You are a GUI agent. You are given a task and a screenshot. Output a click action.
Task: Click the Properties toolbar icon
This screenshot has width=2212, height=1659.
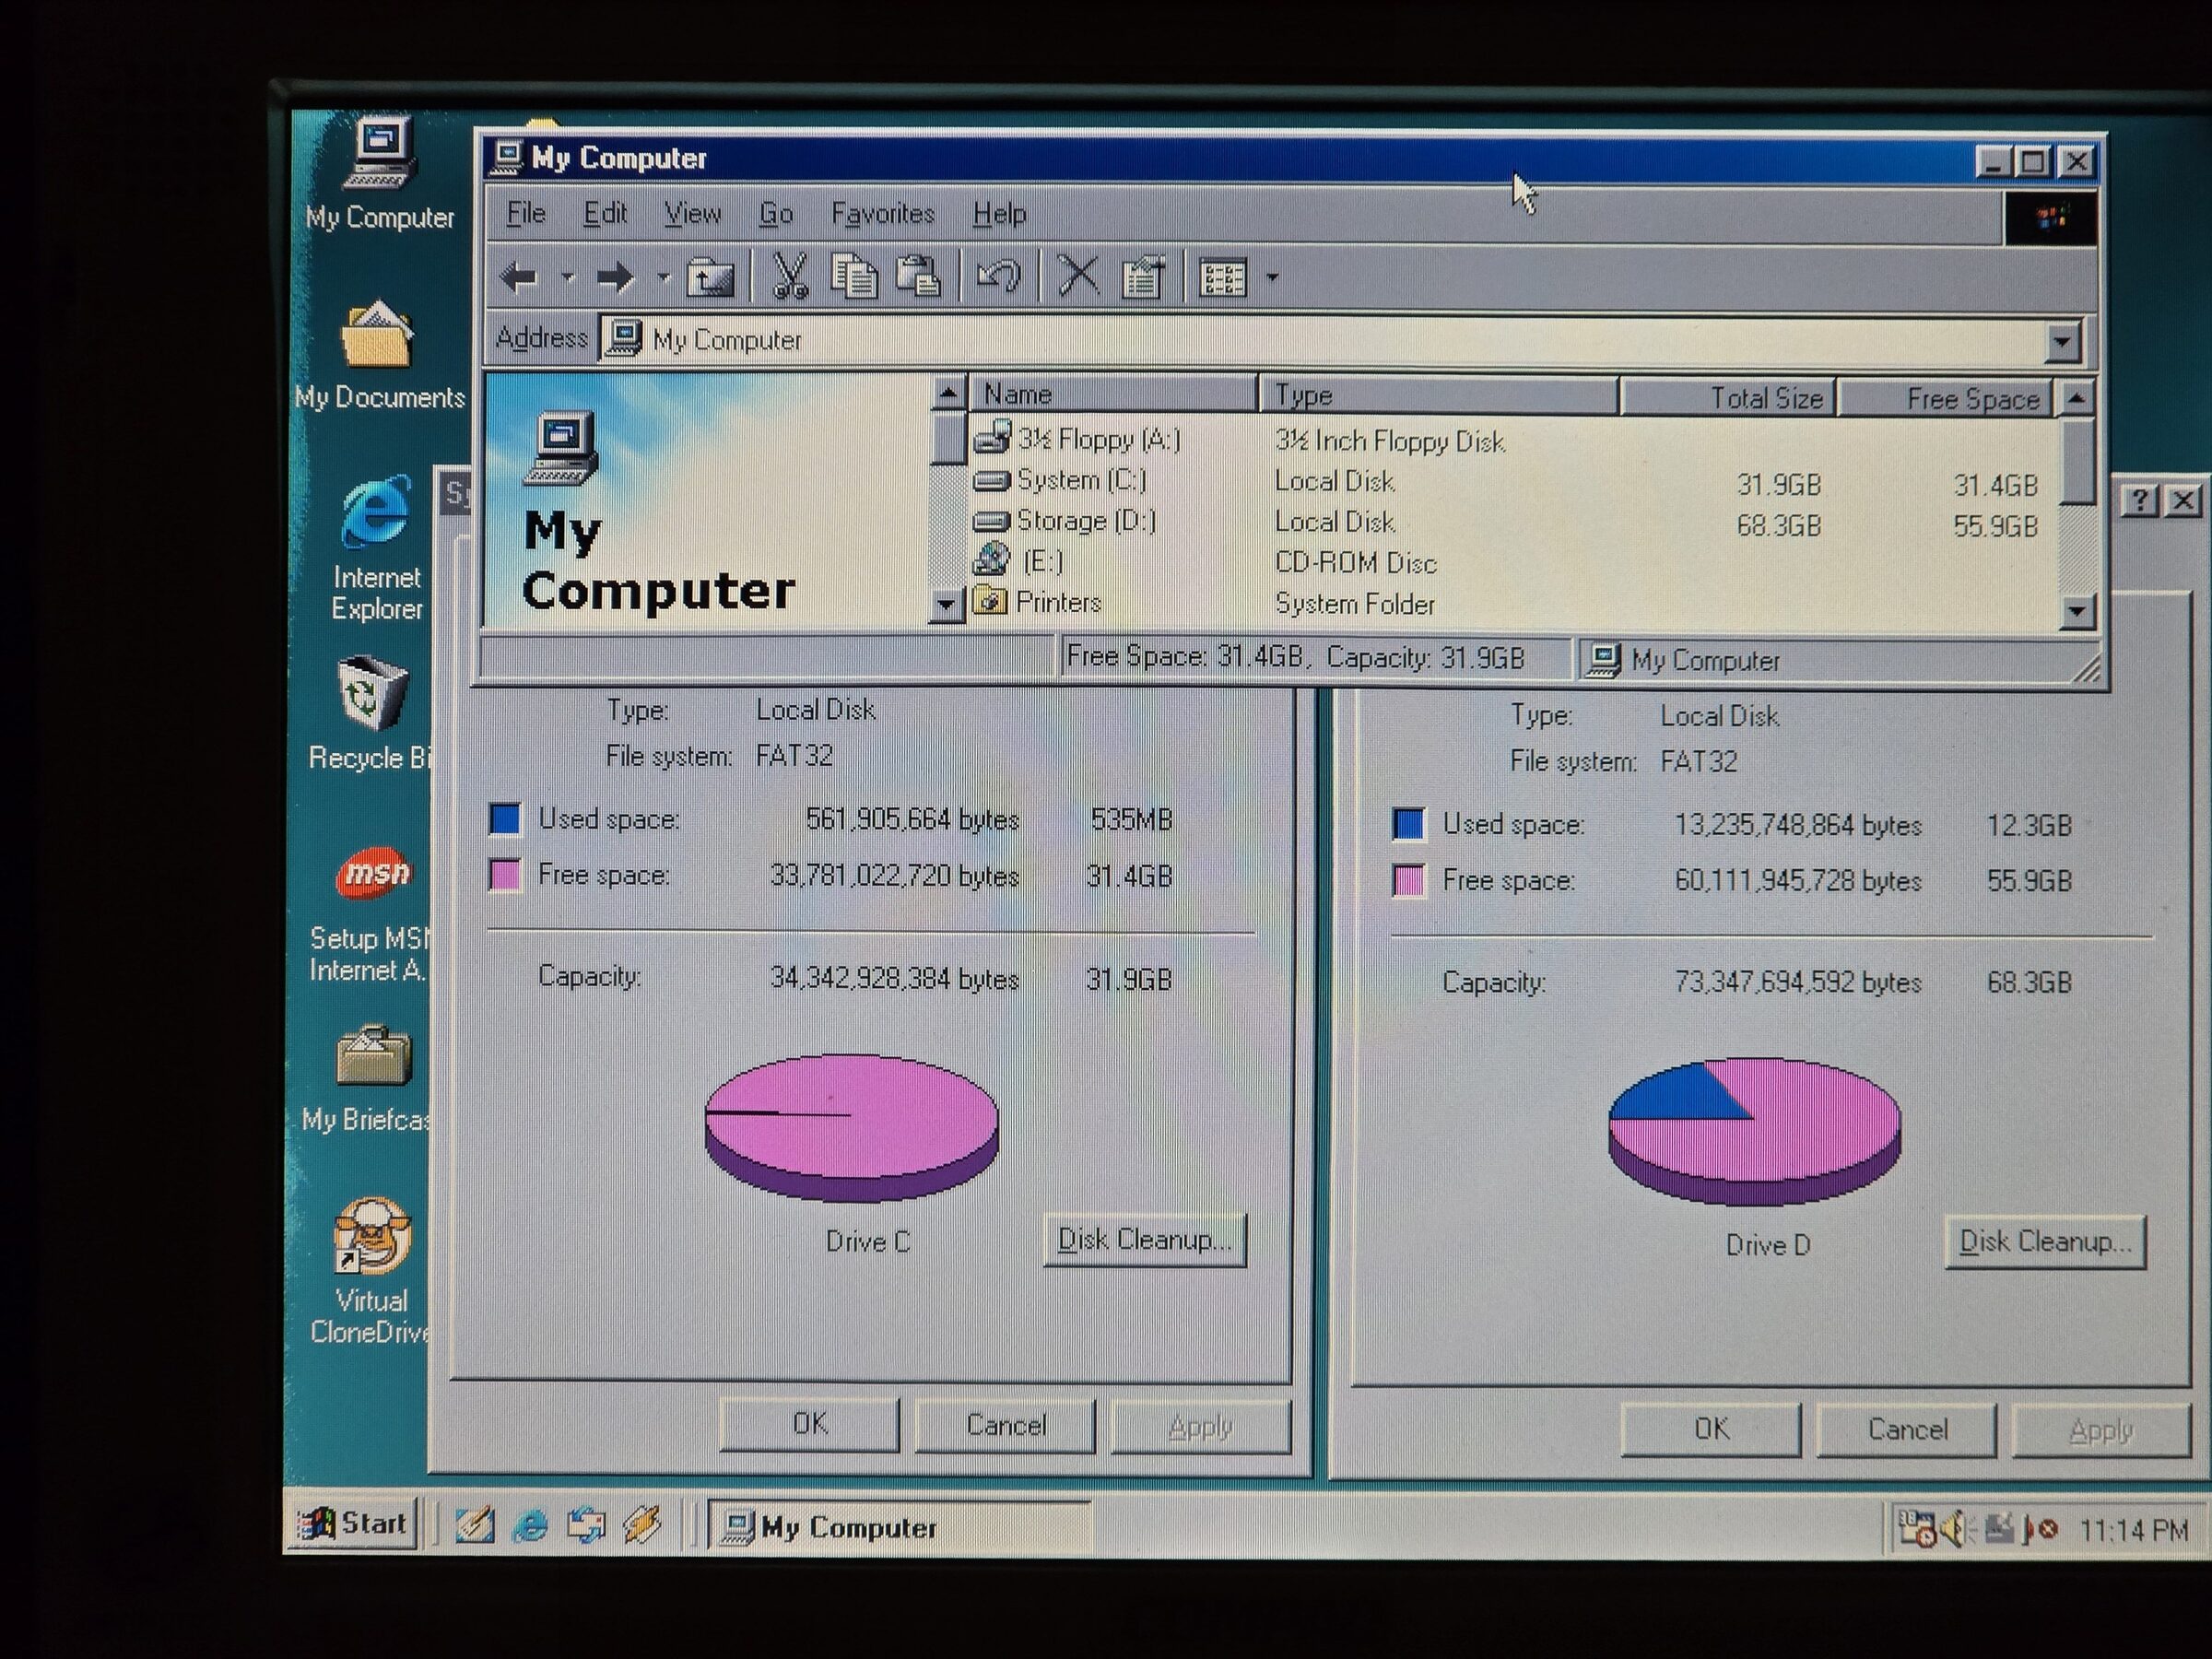click(1142, 277)
